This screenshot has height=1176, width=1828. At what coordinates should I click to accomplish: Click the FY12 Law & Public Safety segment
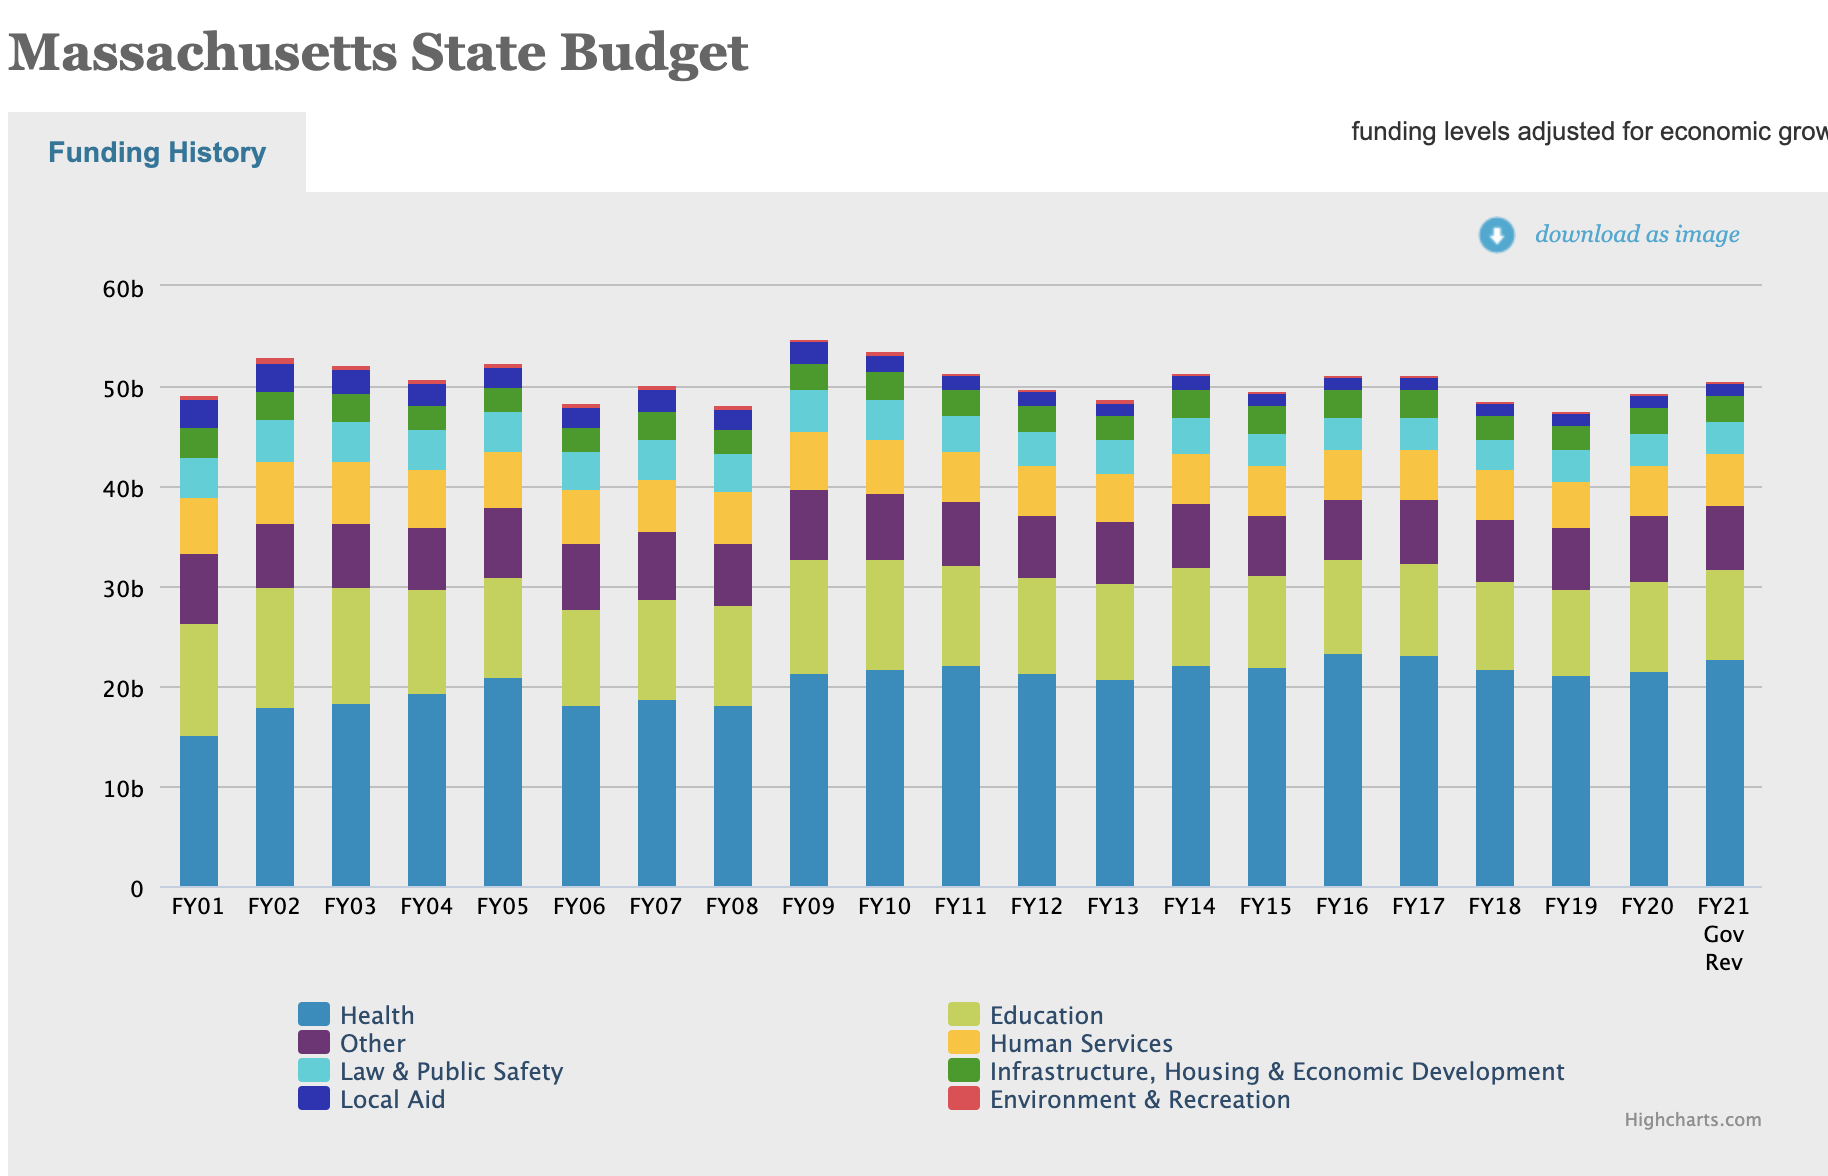(1036, 449)
